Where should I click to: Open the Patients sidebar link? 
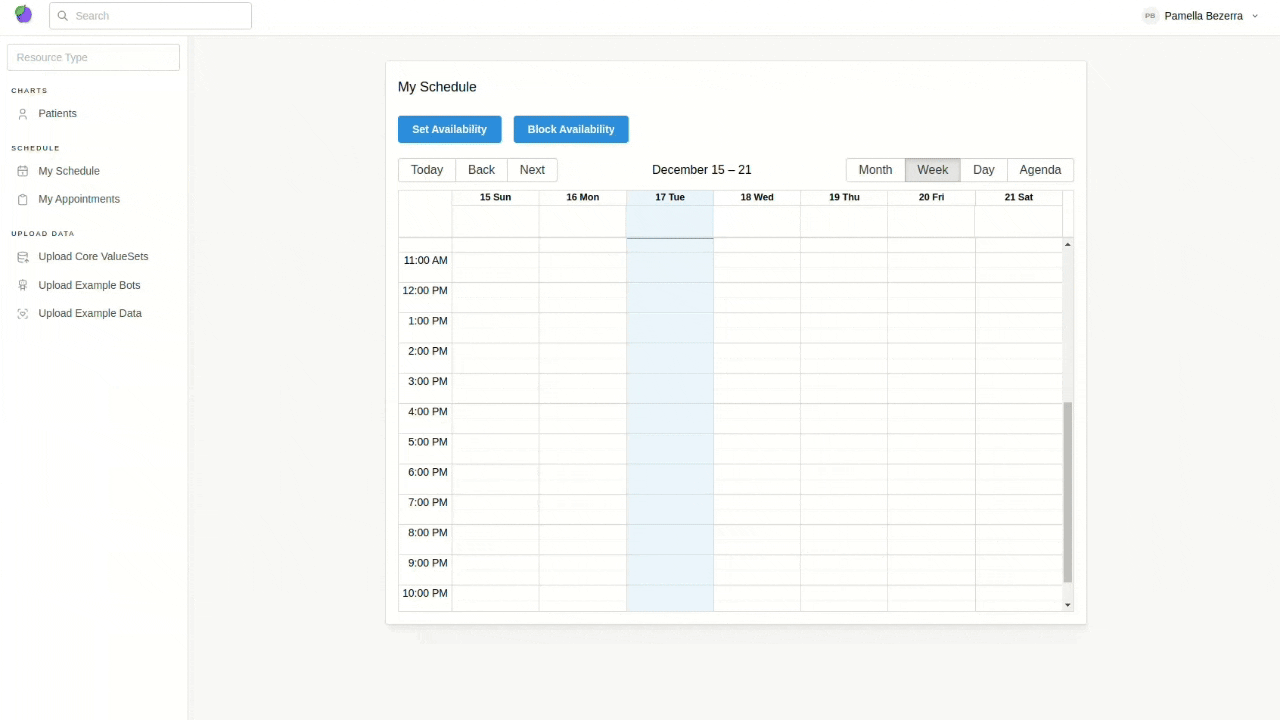coord(58,114)
